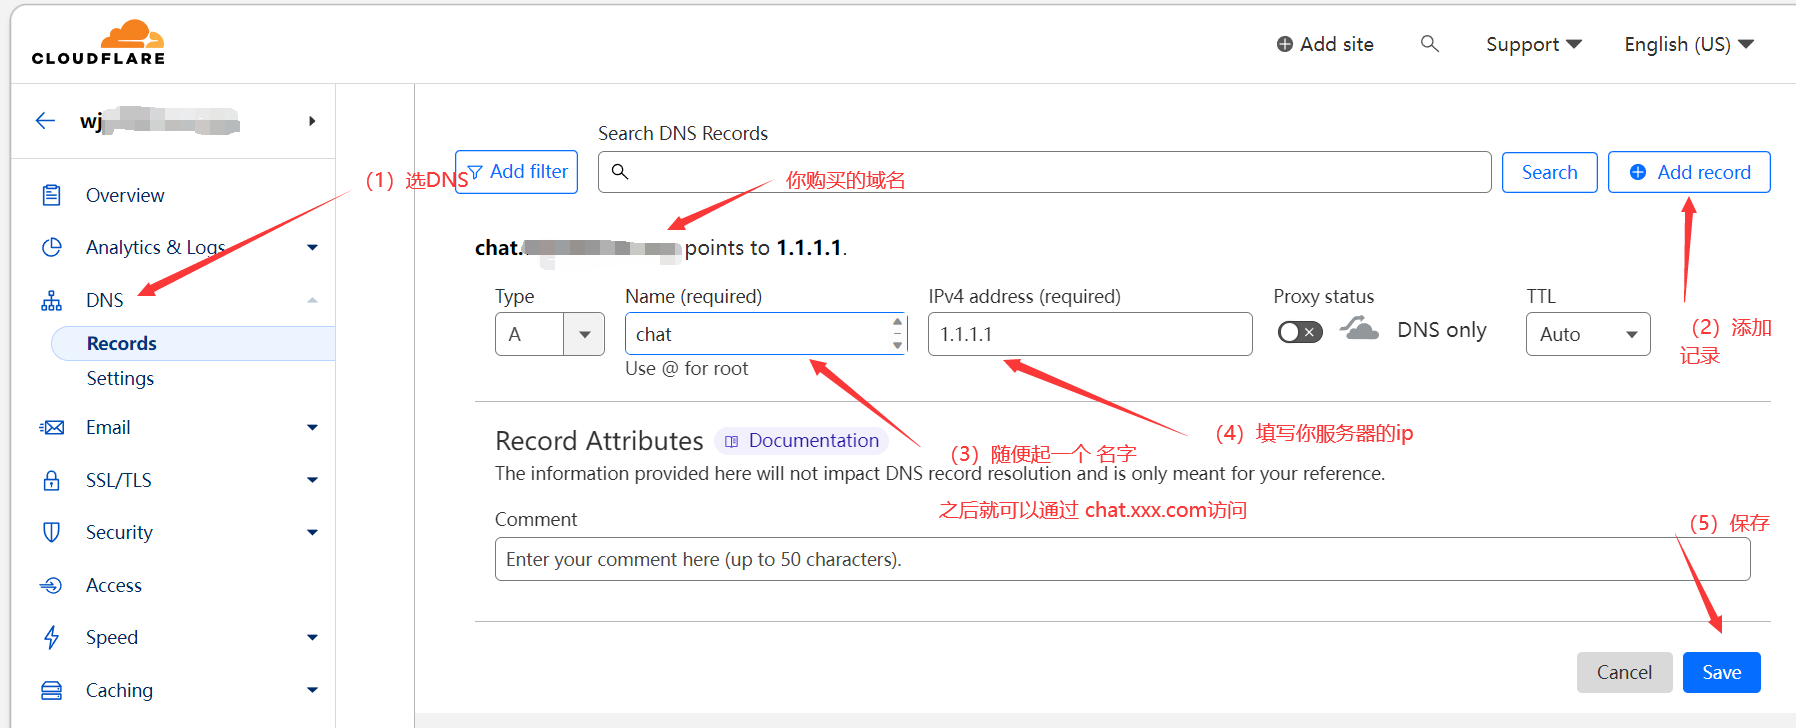Image resolution: width=1796 pixels, height=728 pixels.
Task: Expand the Speed submenu chevron
Action: pos(312,637)
